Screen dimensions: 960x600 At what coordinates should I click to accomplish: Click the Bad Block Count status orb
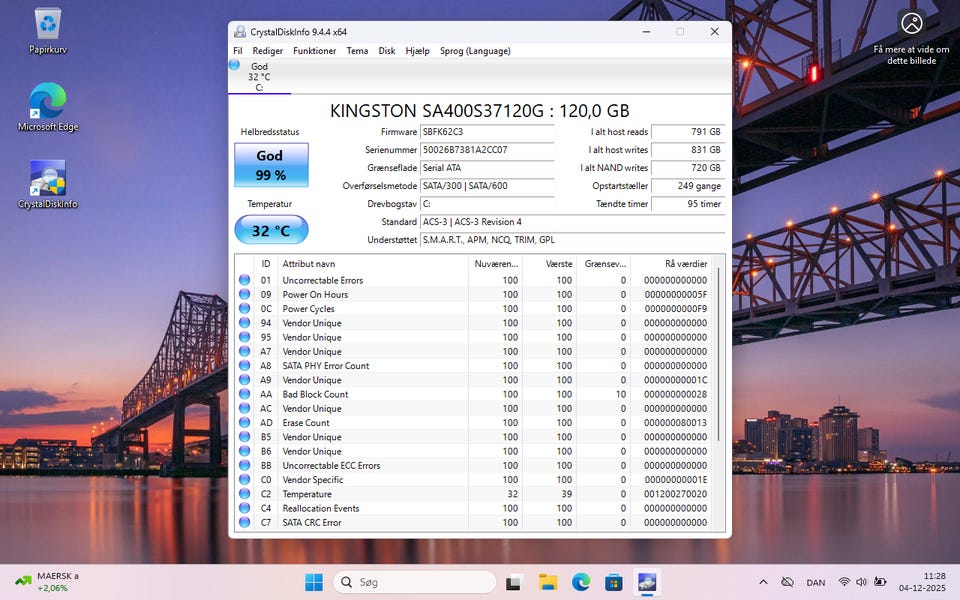coord(244,394)
